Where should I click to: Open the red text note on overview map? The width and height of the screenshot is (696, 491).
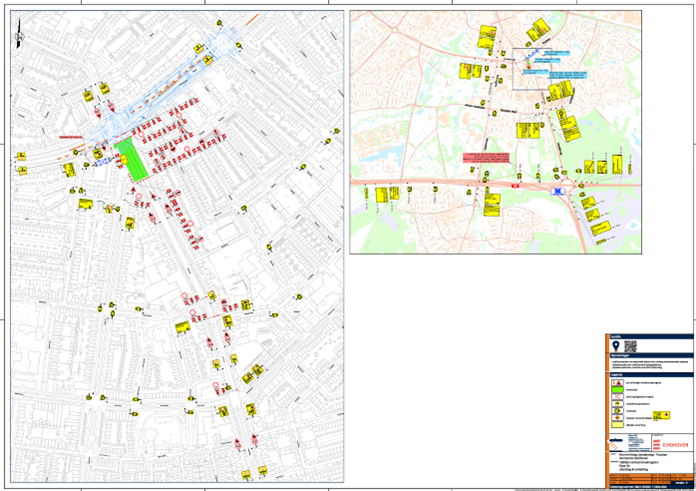point(485,157)
